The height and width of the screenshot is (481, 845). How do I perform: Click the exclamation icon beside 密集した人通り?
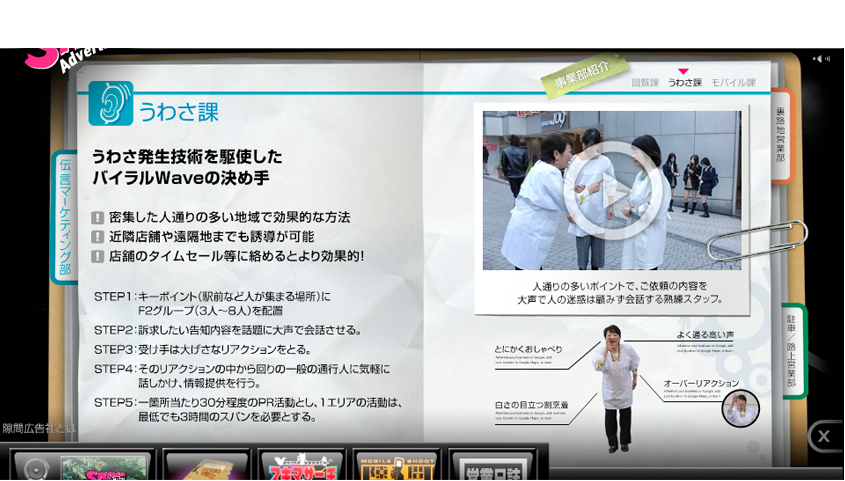click(x=98, y=218)
